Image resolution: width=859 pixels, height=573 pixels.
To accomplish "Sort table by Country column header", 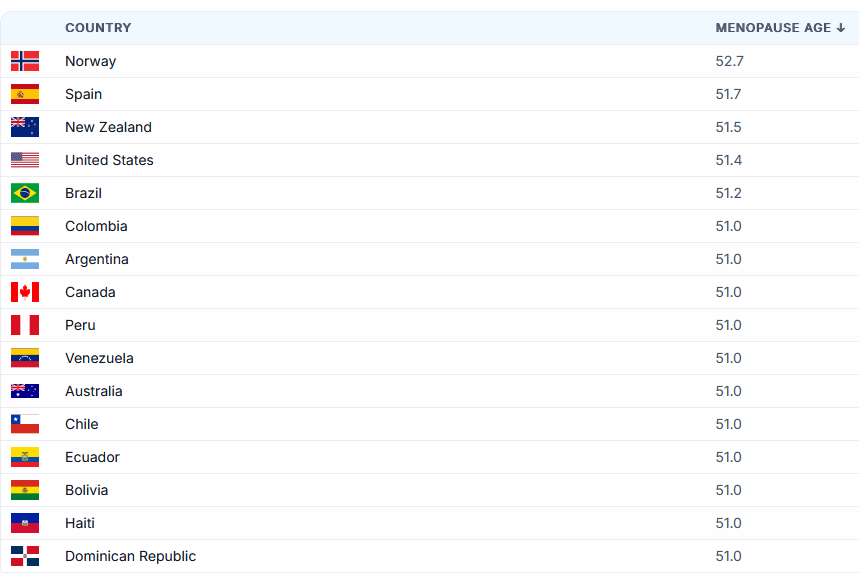I will tap(98, 28).
